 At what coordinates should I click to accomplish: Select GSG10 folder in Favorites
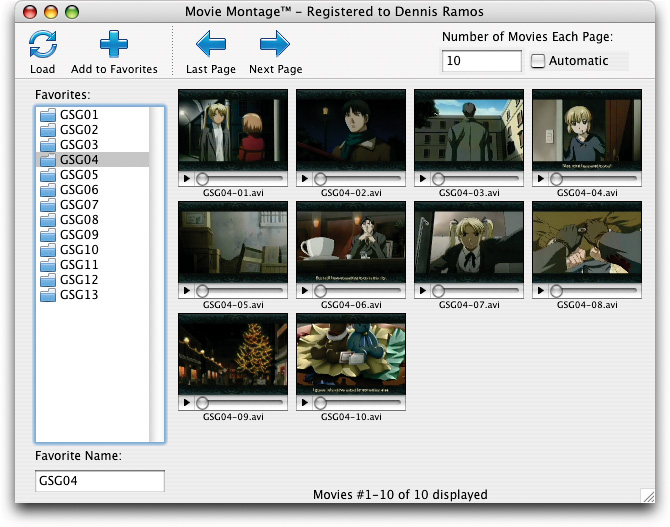click(x=92, y=250)
